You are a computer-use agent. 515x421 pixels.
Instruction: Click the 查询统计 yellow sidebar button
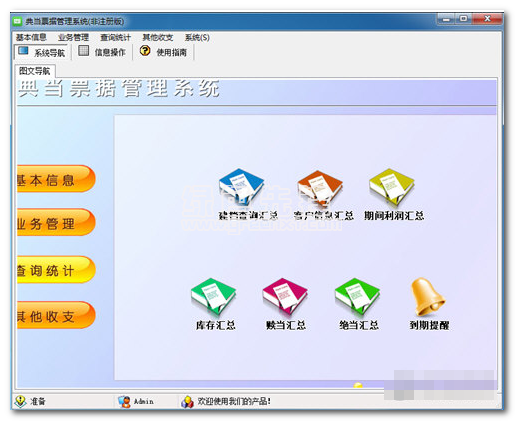[56, 270]
